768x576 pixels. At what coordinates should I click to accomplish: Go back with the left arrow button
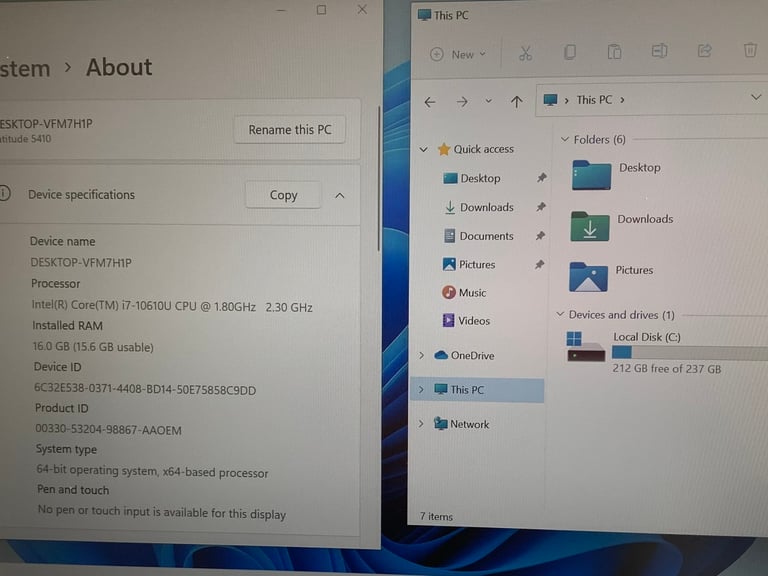(430, 102)
